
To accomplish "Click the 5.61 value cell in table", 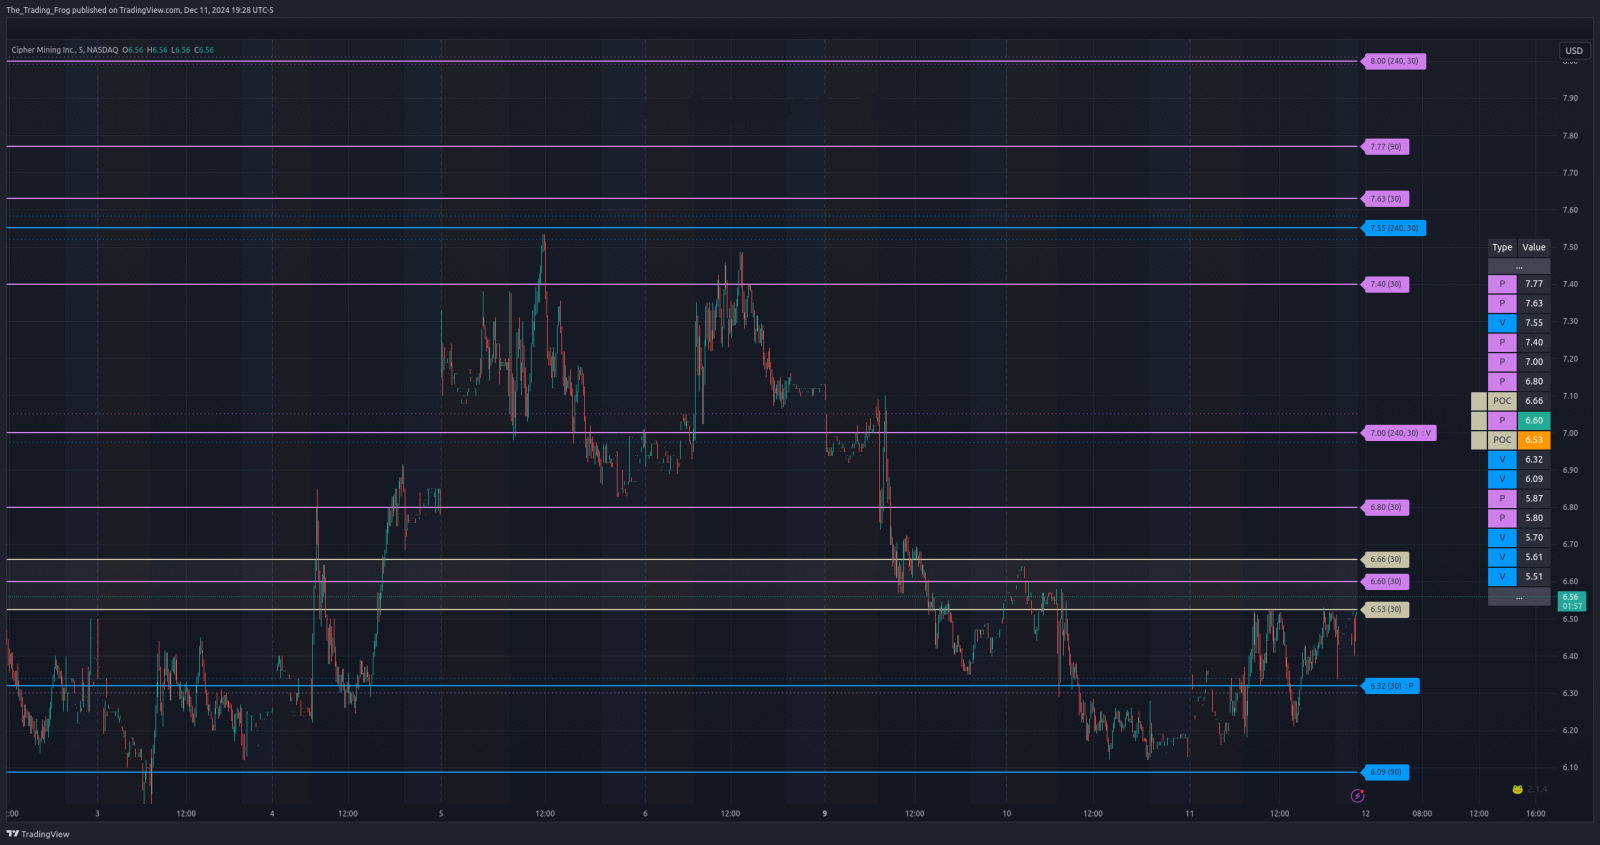I will point(1534,557).
